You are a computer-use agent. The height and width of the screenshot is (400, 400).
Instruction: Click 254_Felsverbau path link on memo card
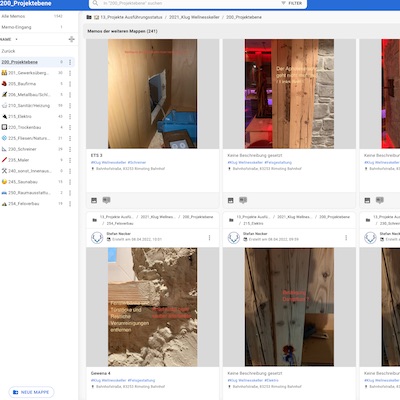(x=120, y=223)
